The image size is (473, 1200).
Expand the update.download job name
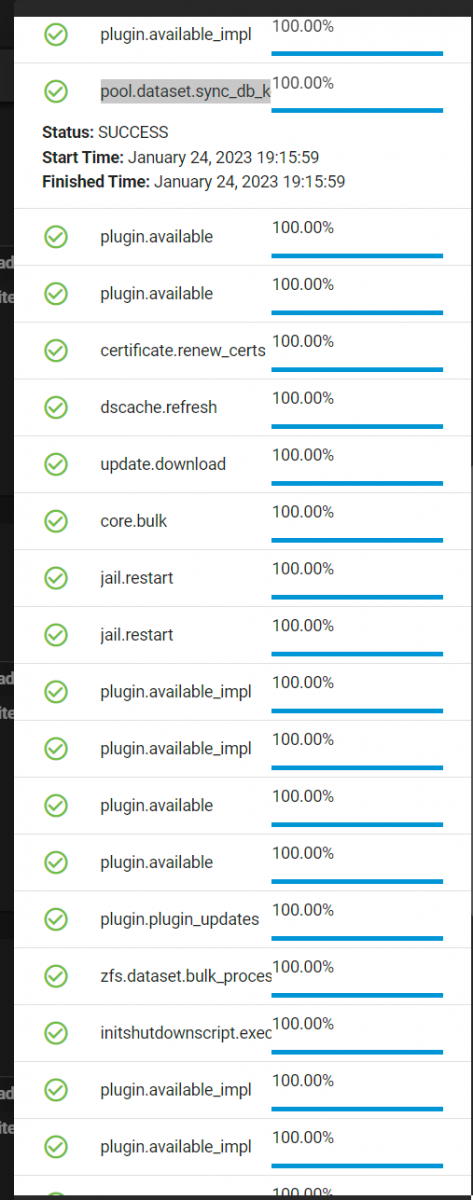[163, 464]
